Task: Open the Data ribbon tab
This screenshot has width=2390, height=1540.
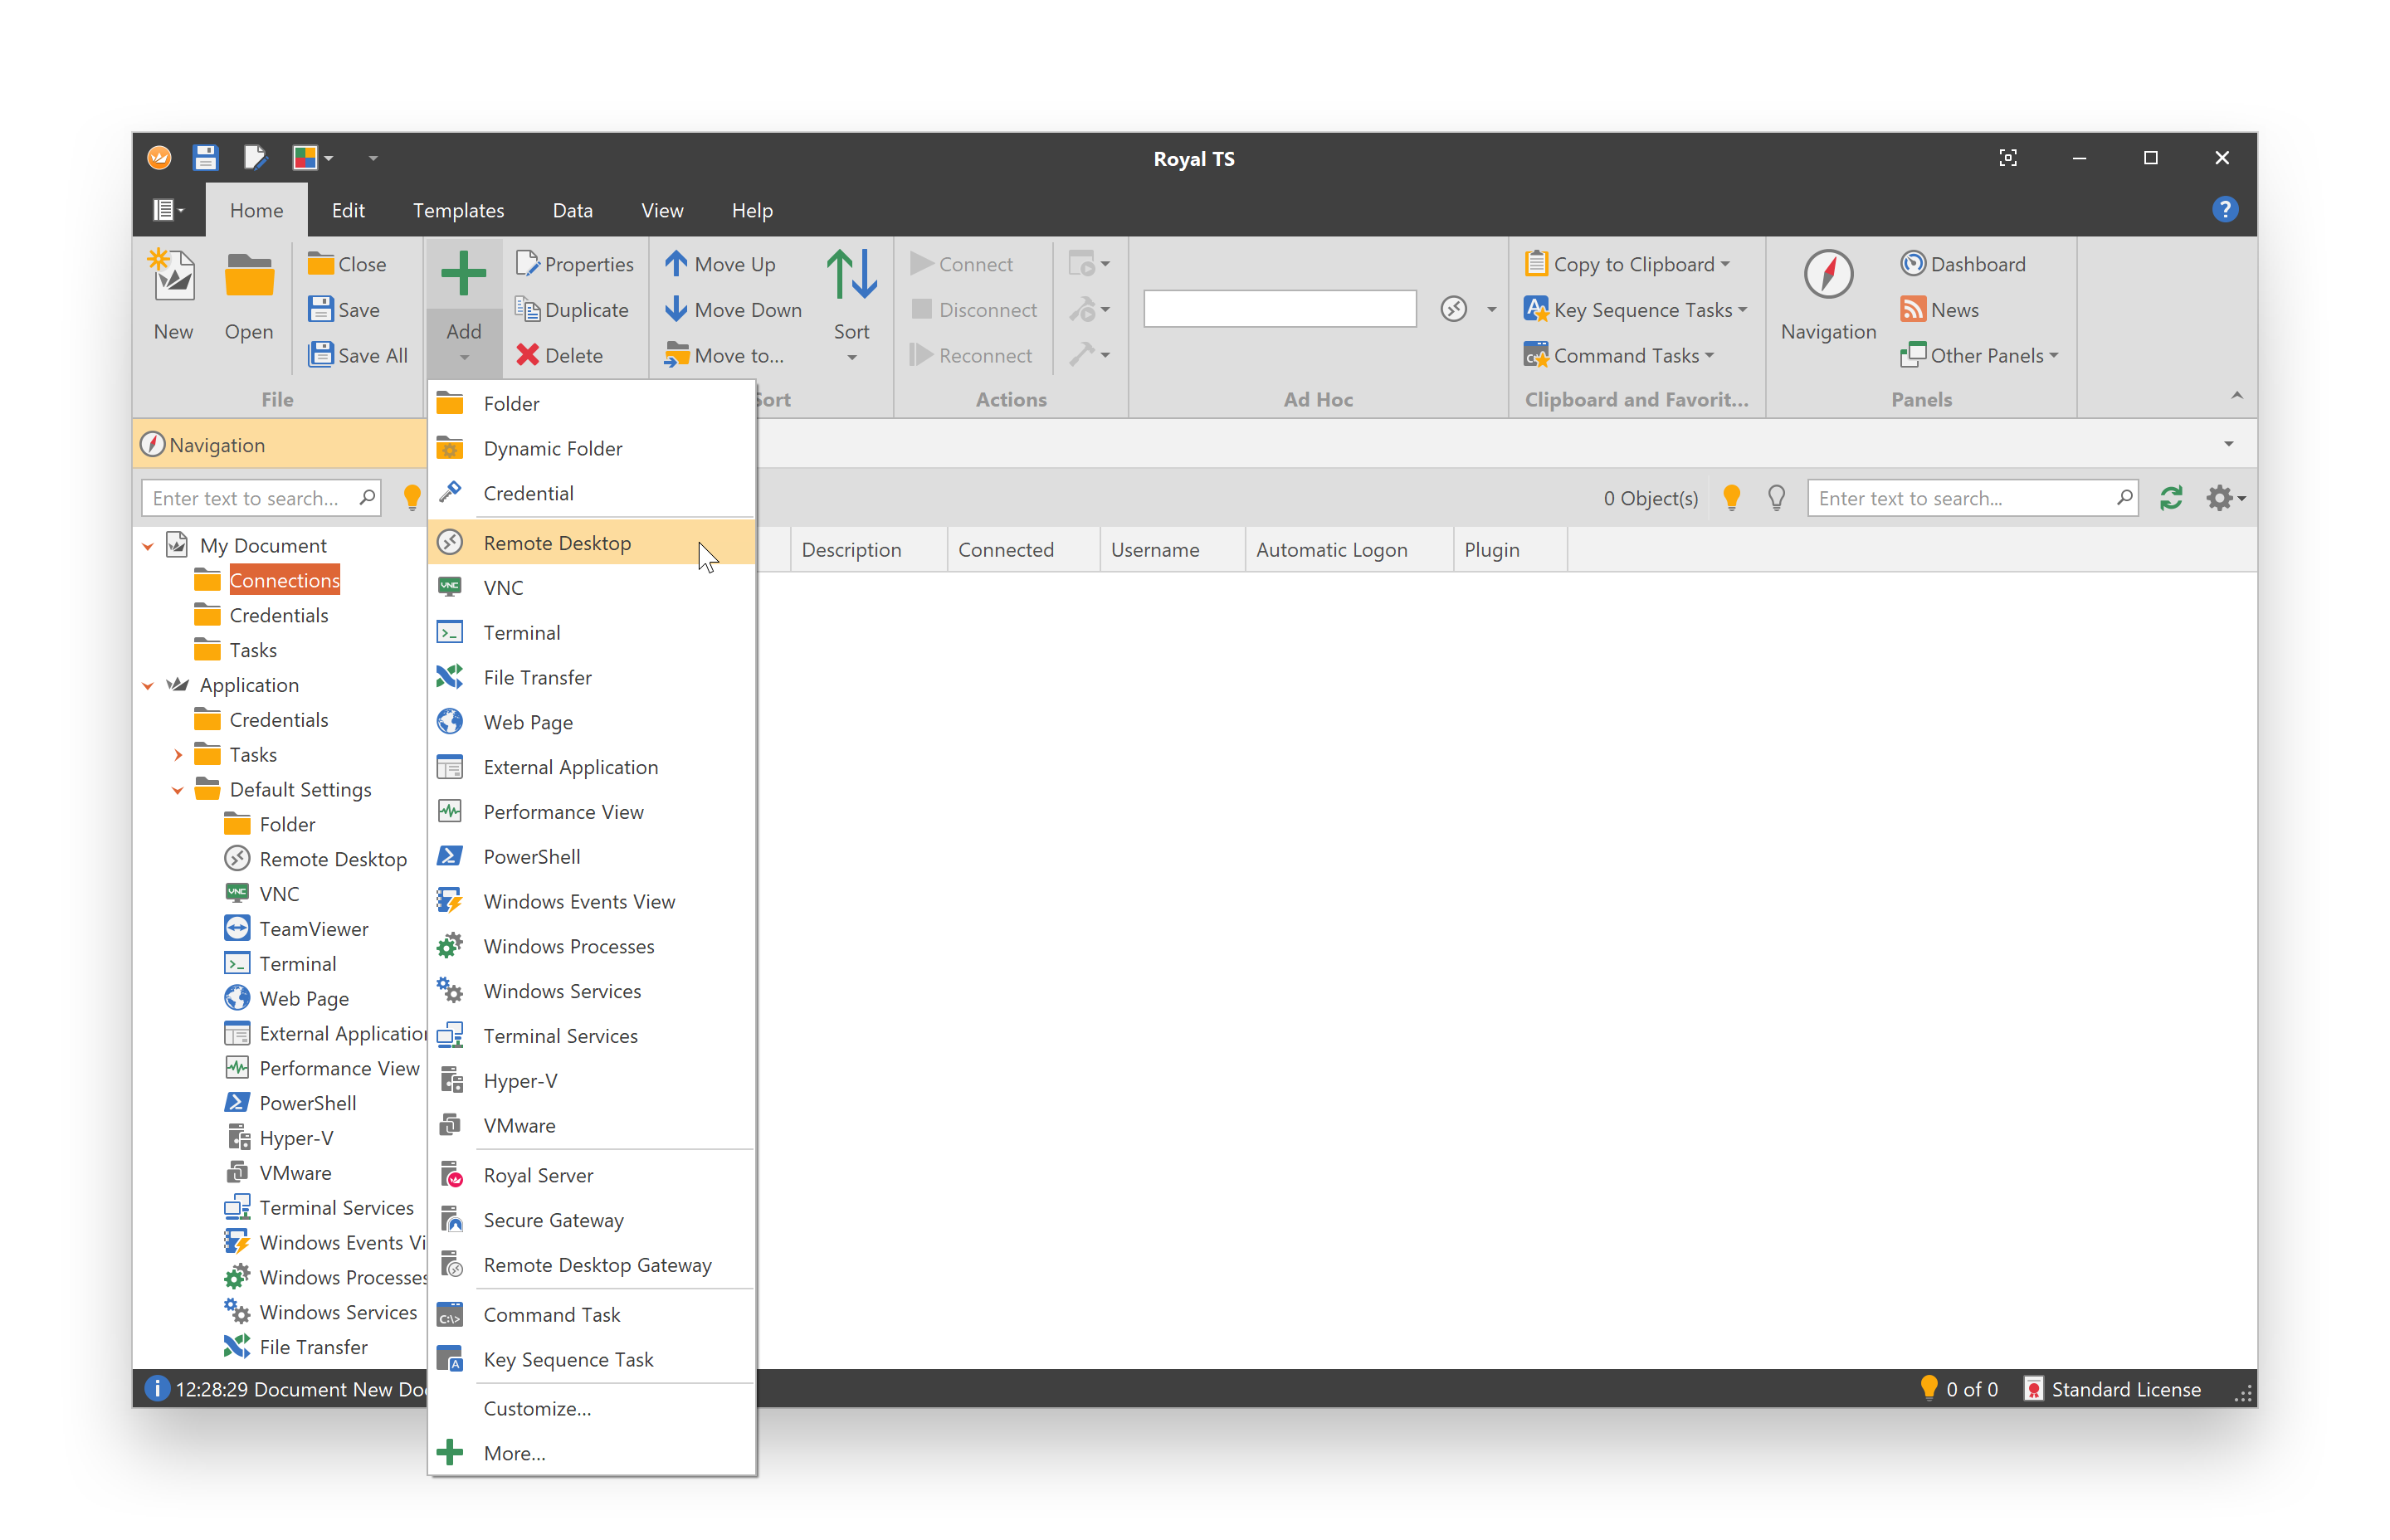Action: click(572, 210)
